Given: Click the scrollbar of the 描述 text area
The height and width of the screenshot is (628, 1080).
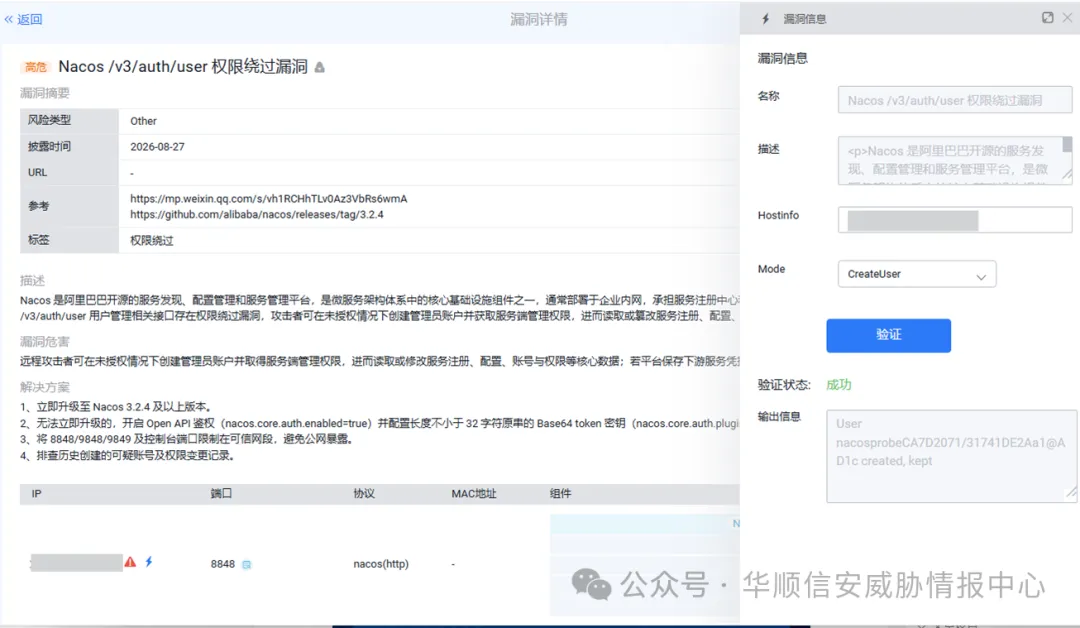Looking at the screenshot, I should pyautogui.click(x=1067, y=145).
